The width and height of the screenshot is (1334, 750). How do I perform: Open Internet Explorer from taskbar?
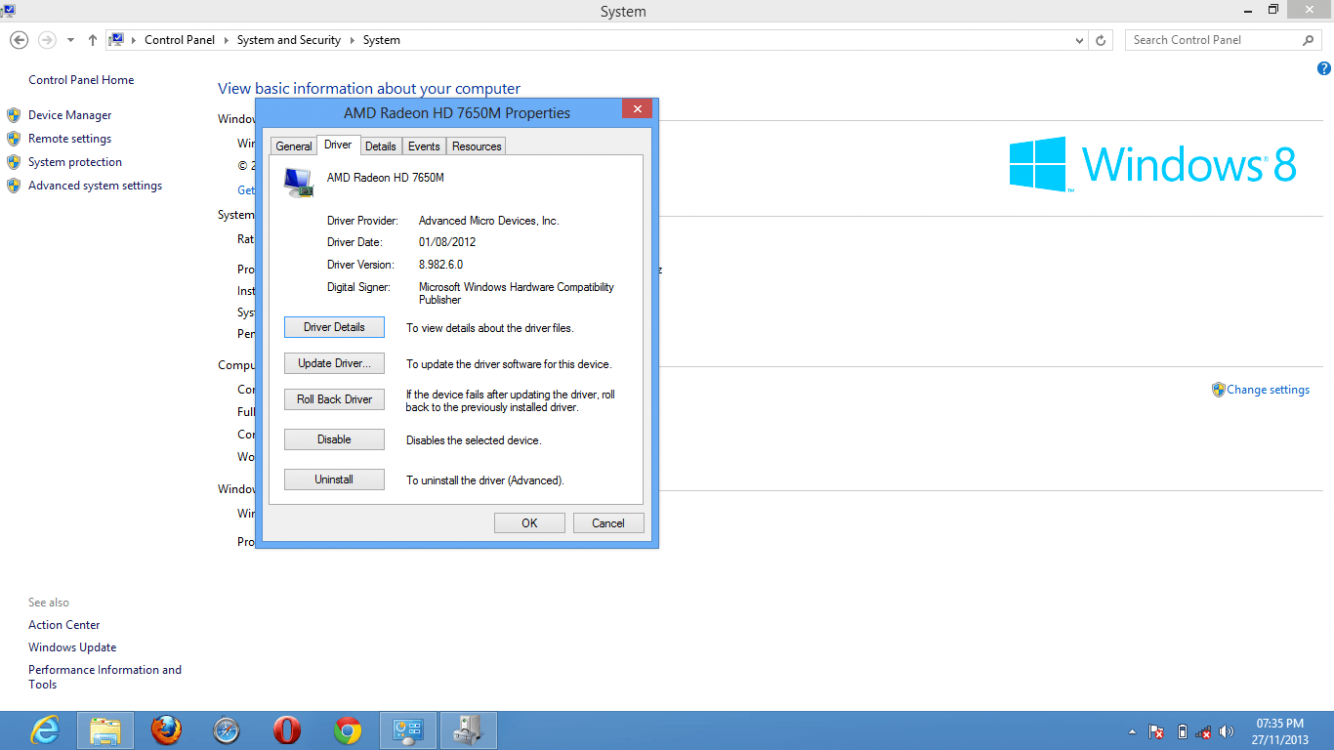45,731
